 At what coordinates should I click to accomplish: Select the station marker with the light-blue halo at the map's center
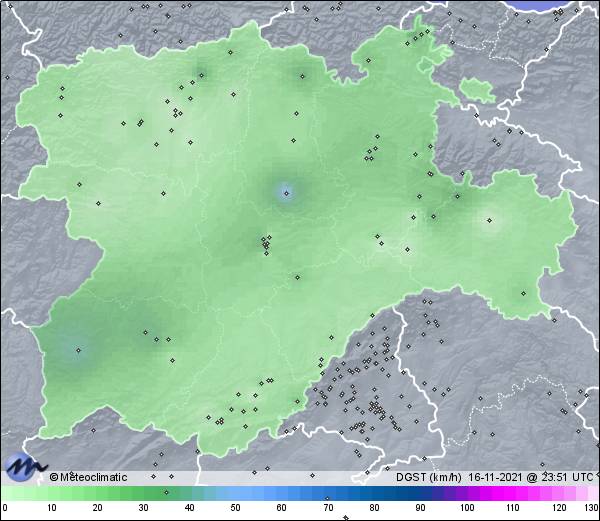(286, 193)
